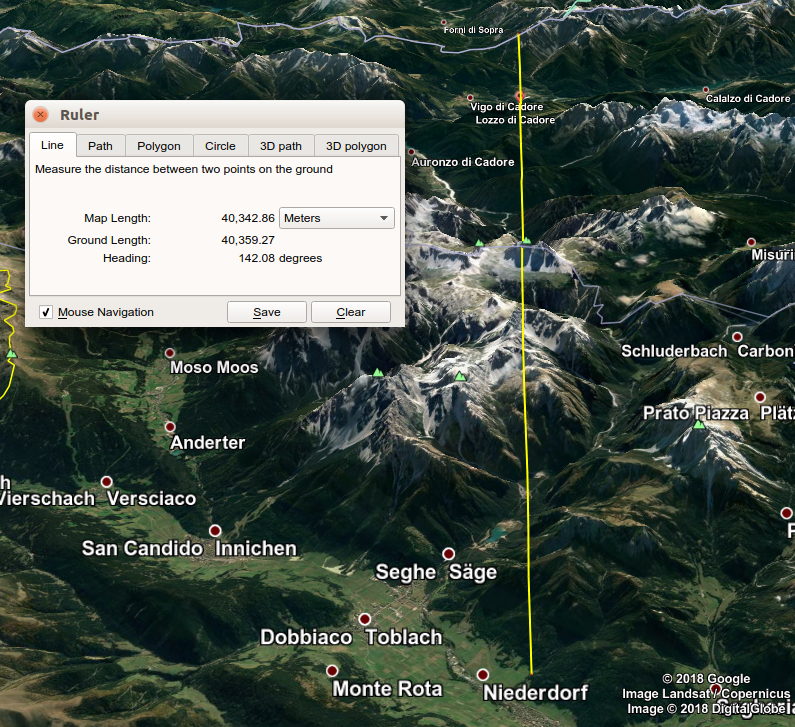This screenshot has width=795, height=727.
Task: Open the 3D polygon tab
Action: tap(356, 146)
